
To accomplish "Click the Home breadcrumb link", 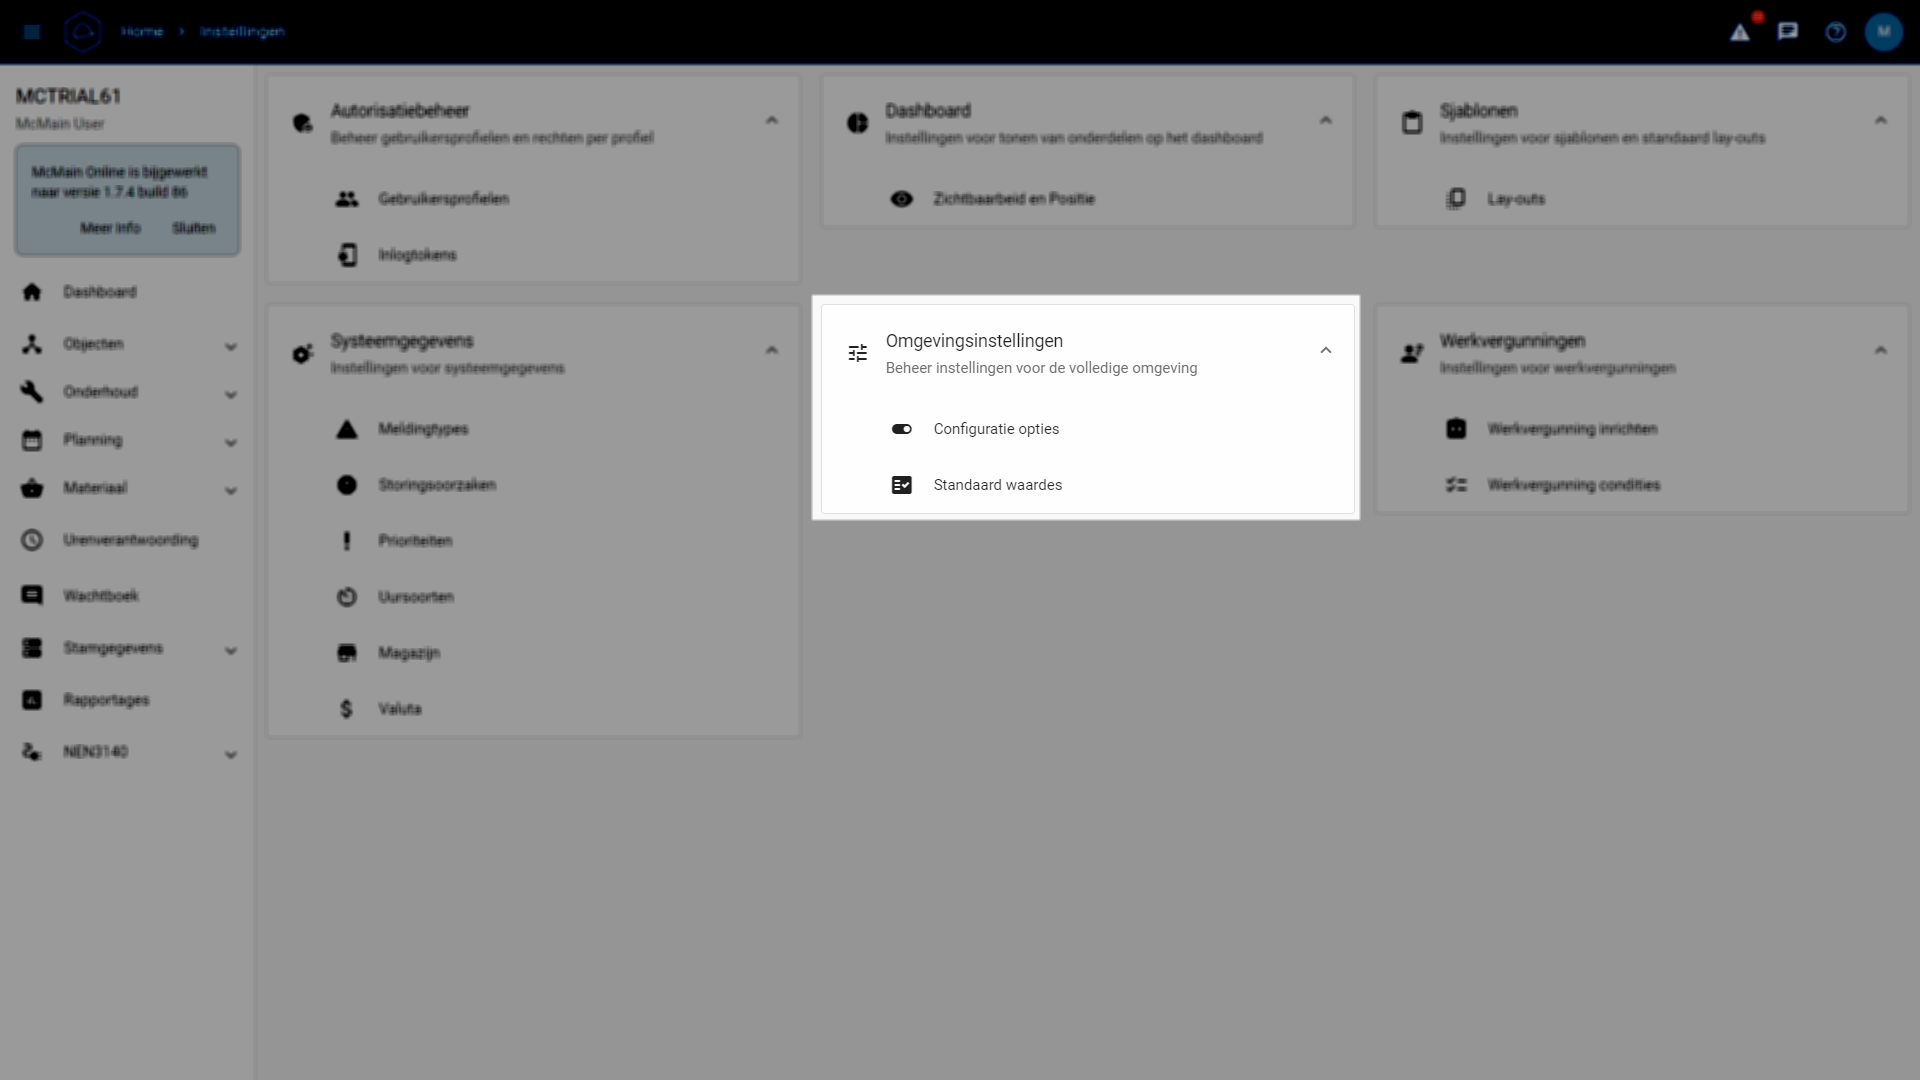I will pos(141,32).
